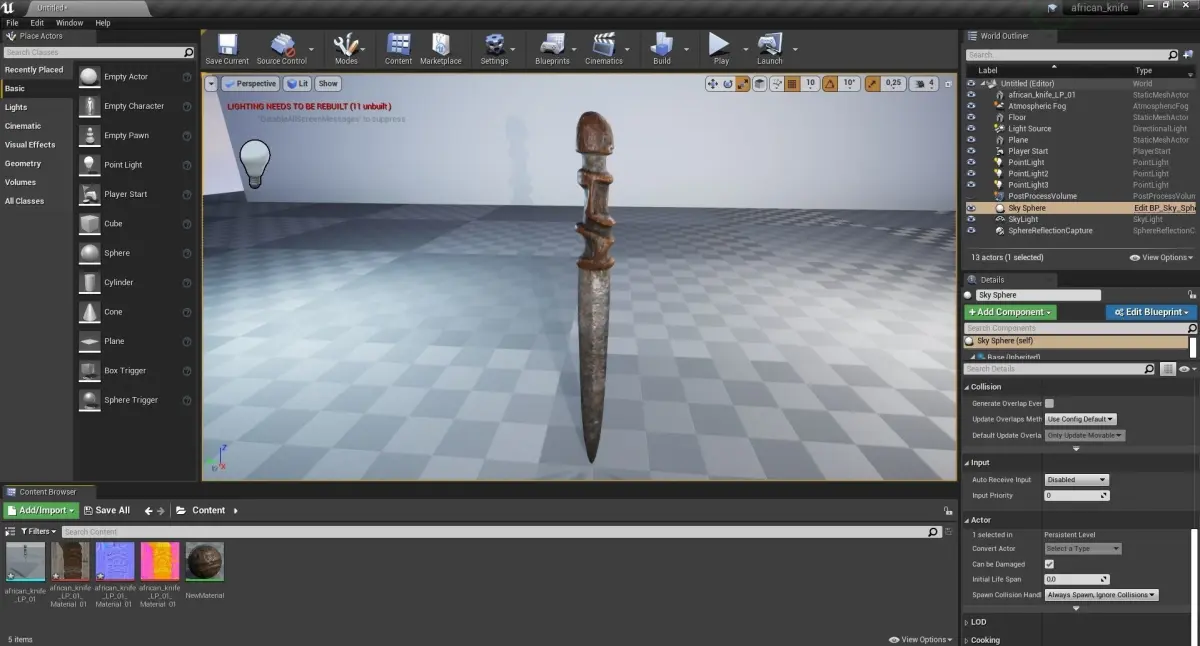
Task: Enable Generate Overlap Events checkbox
Action: pyautogui.click(x=1049, y=403)
